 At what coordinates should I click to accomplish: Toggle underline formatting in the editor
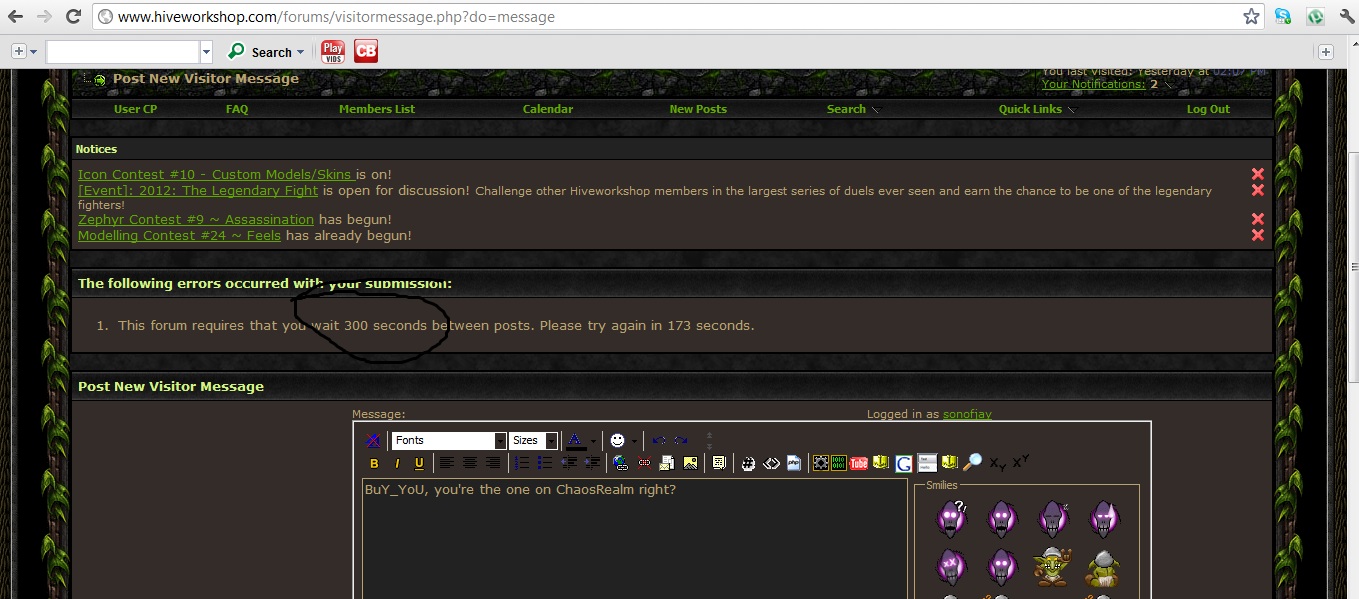[x=419, y=463]
